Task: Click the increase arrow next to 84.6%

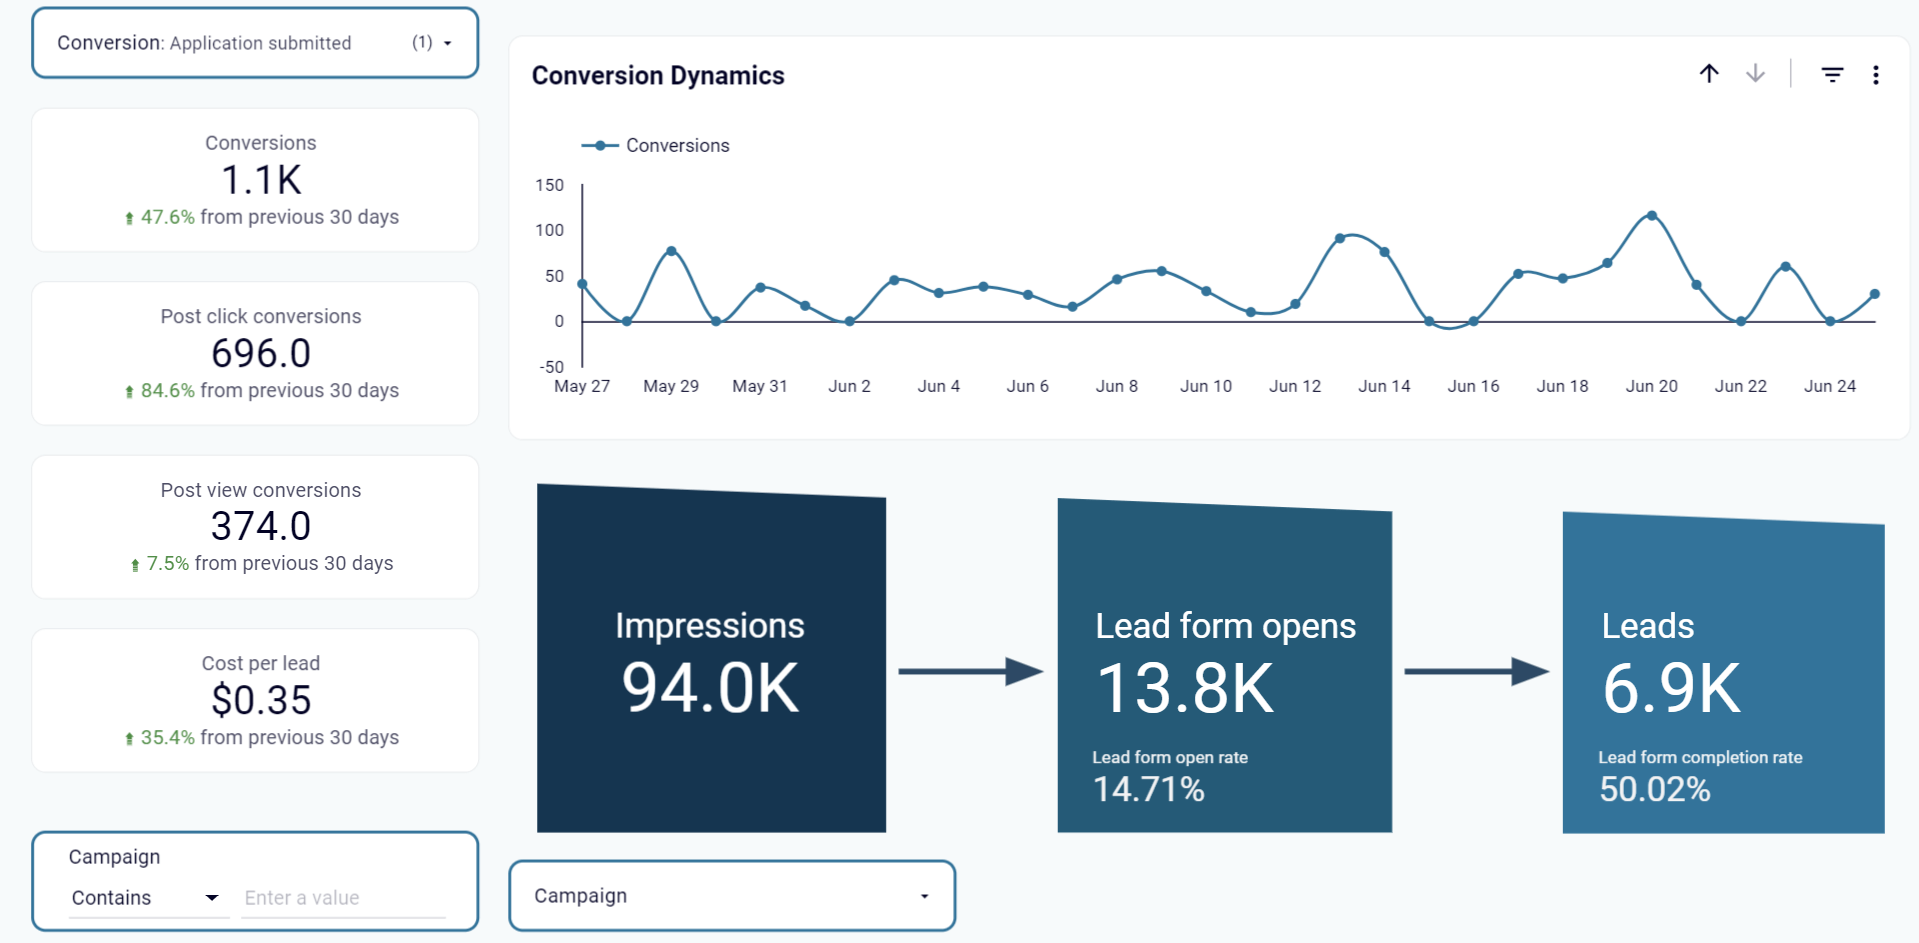Action: coord(131,391)
